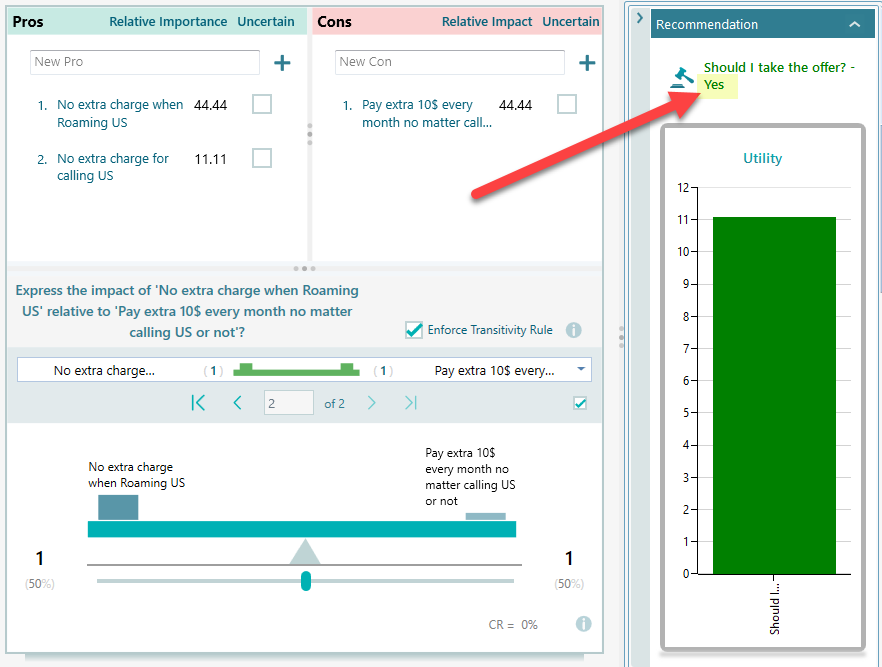882x667 pixels.
Task: Click the plus icon to add new Con
Action: (587, 63)
